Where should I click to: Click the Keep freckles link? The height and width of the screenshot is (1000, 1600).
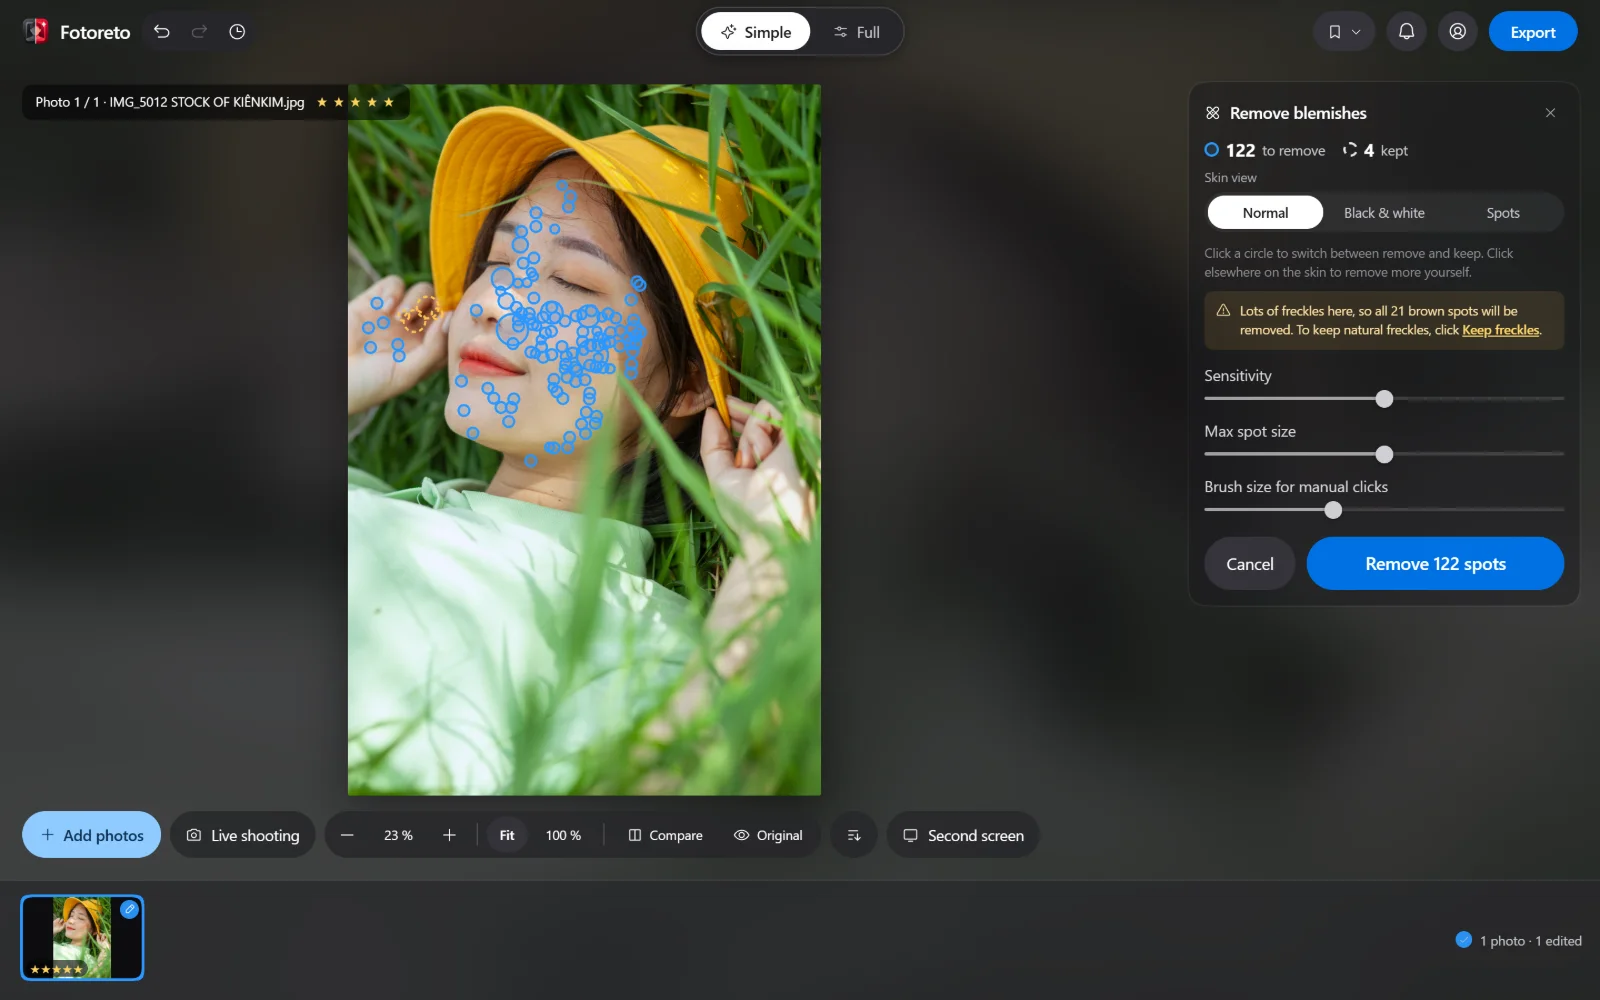coord(1500,330)
